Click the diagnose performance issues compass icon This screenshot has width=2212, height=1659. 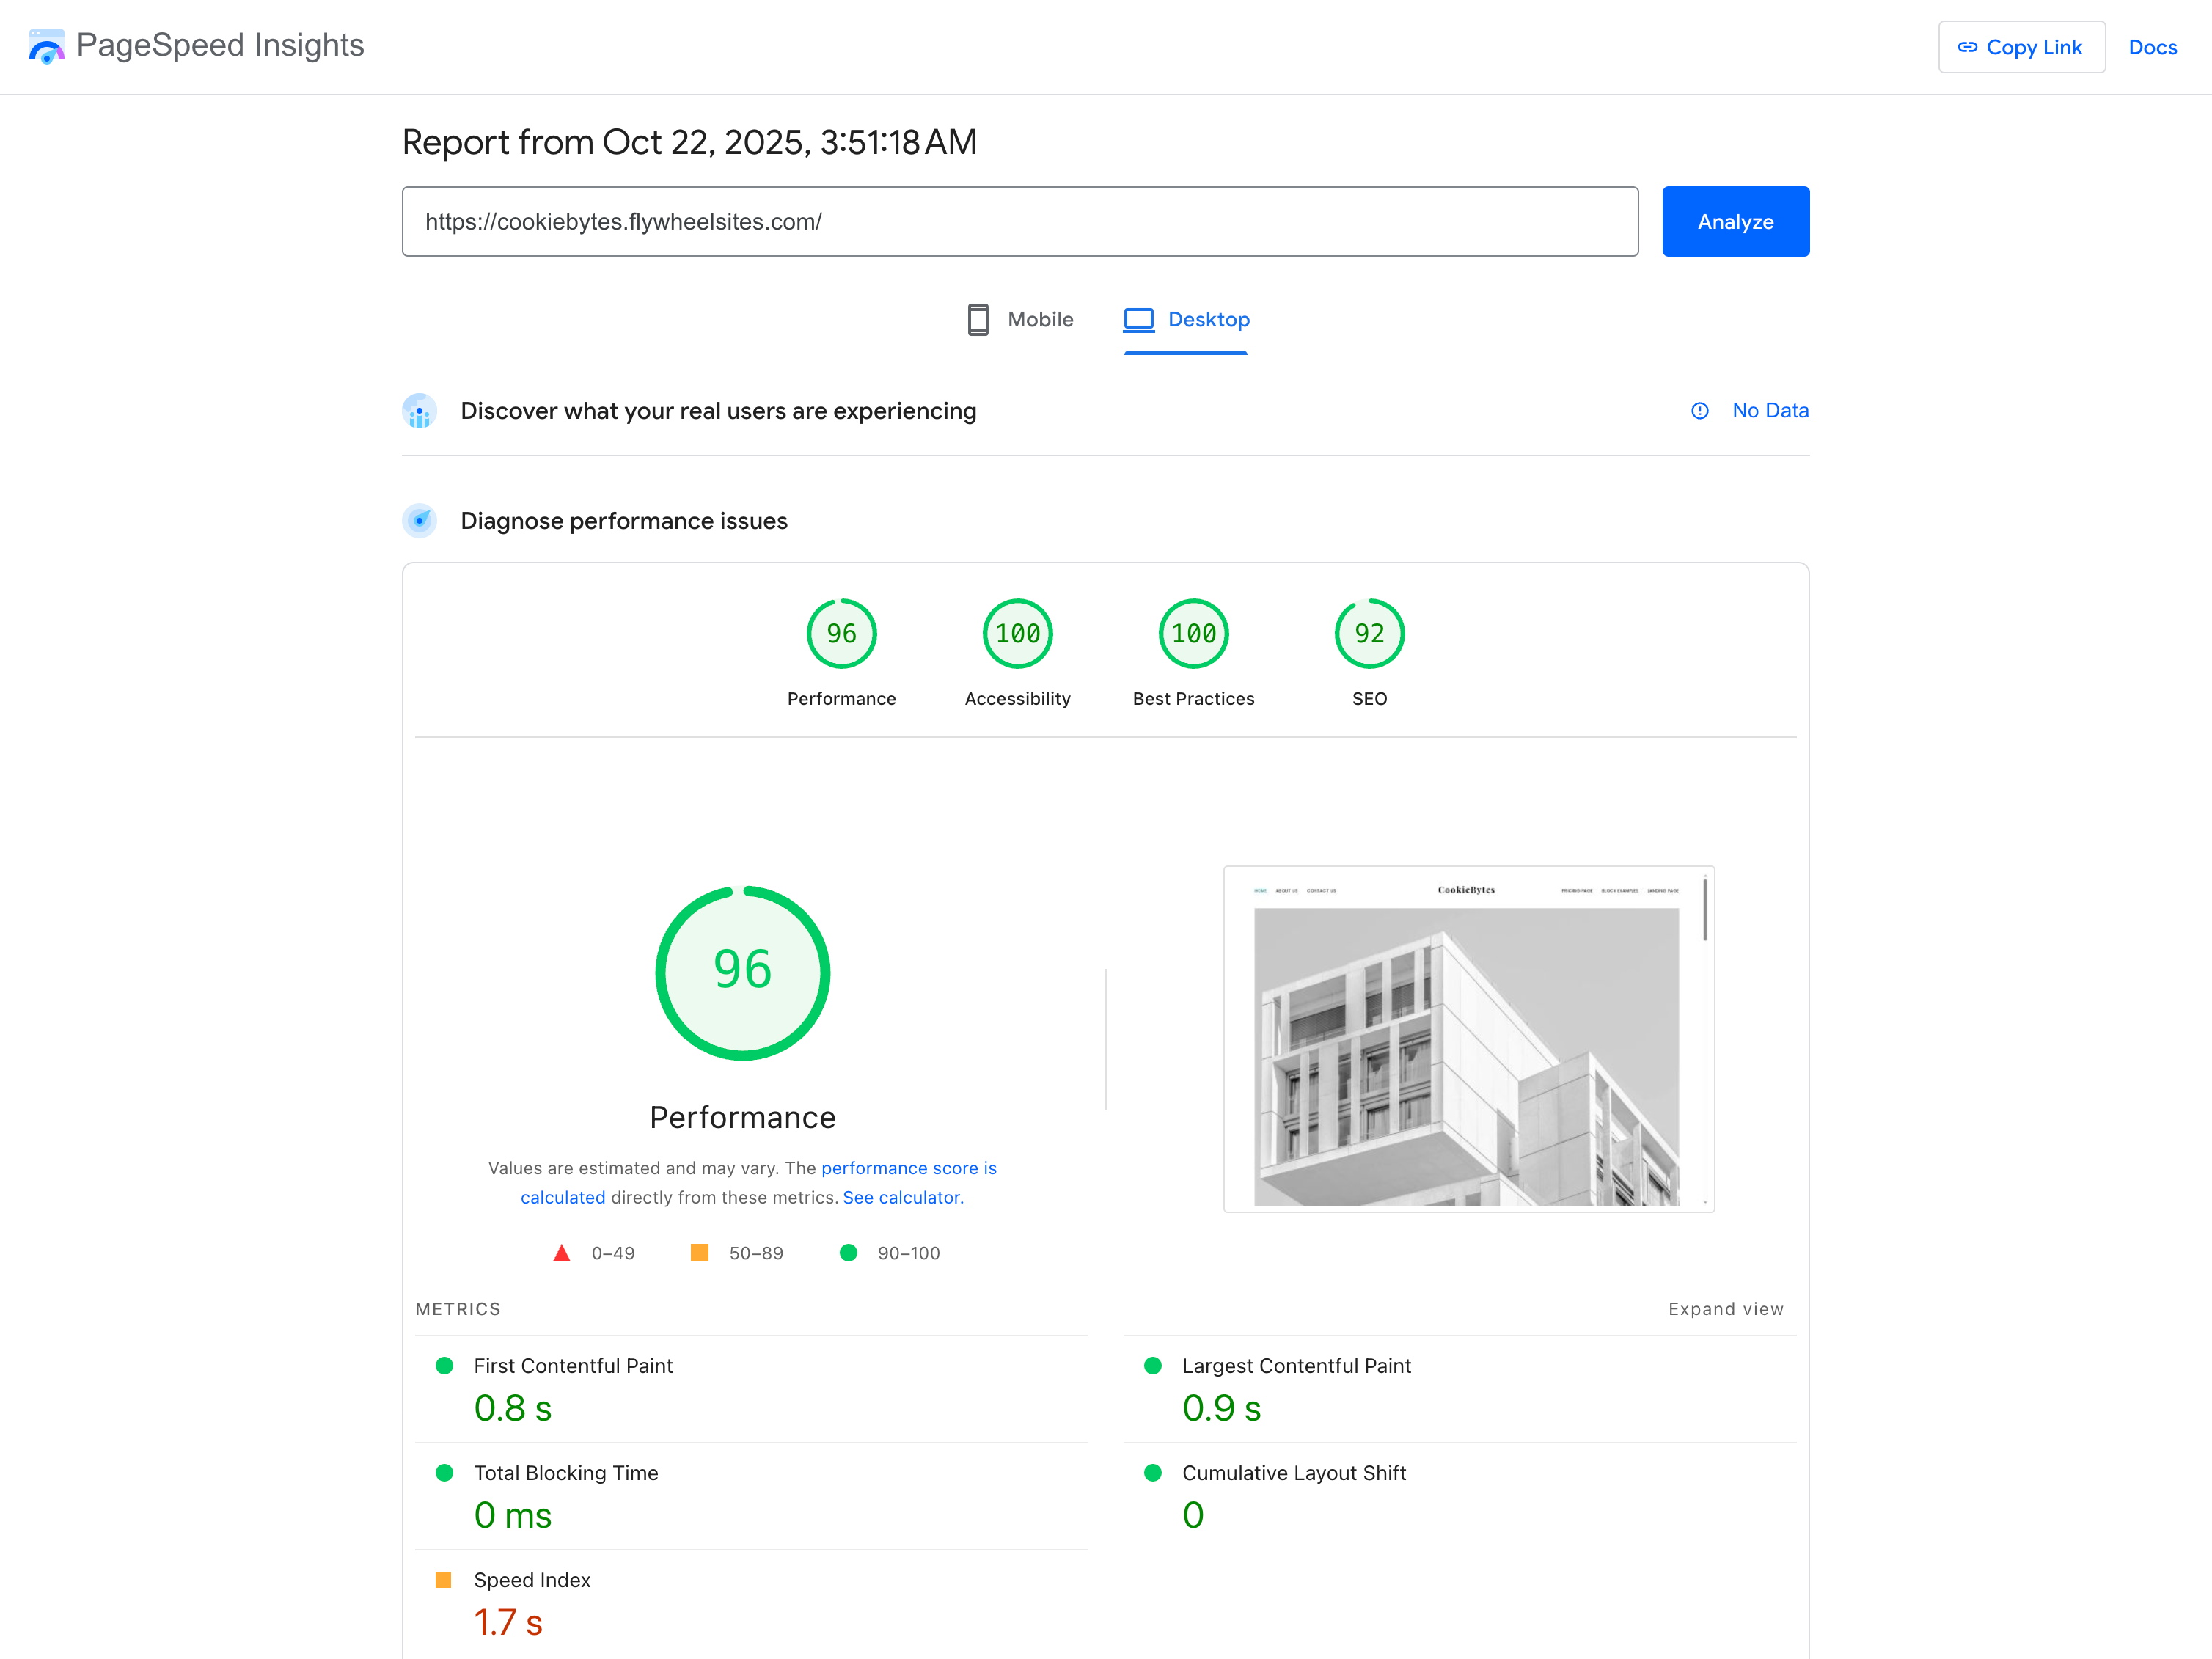[x=420, y=520]
